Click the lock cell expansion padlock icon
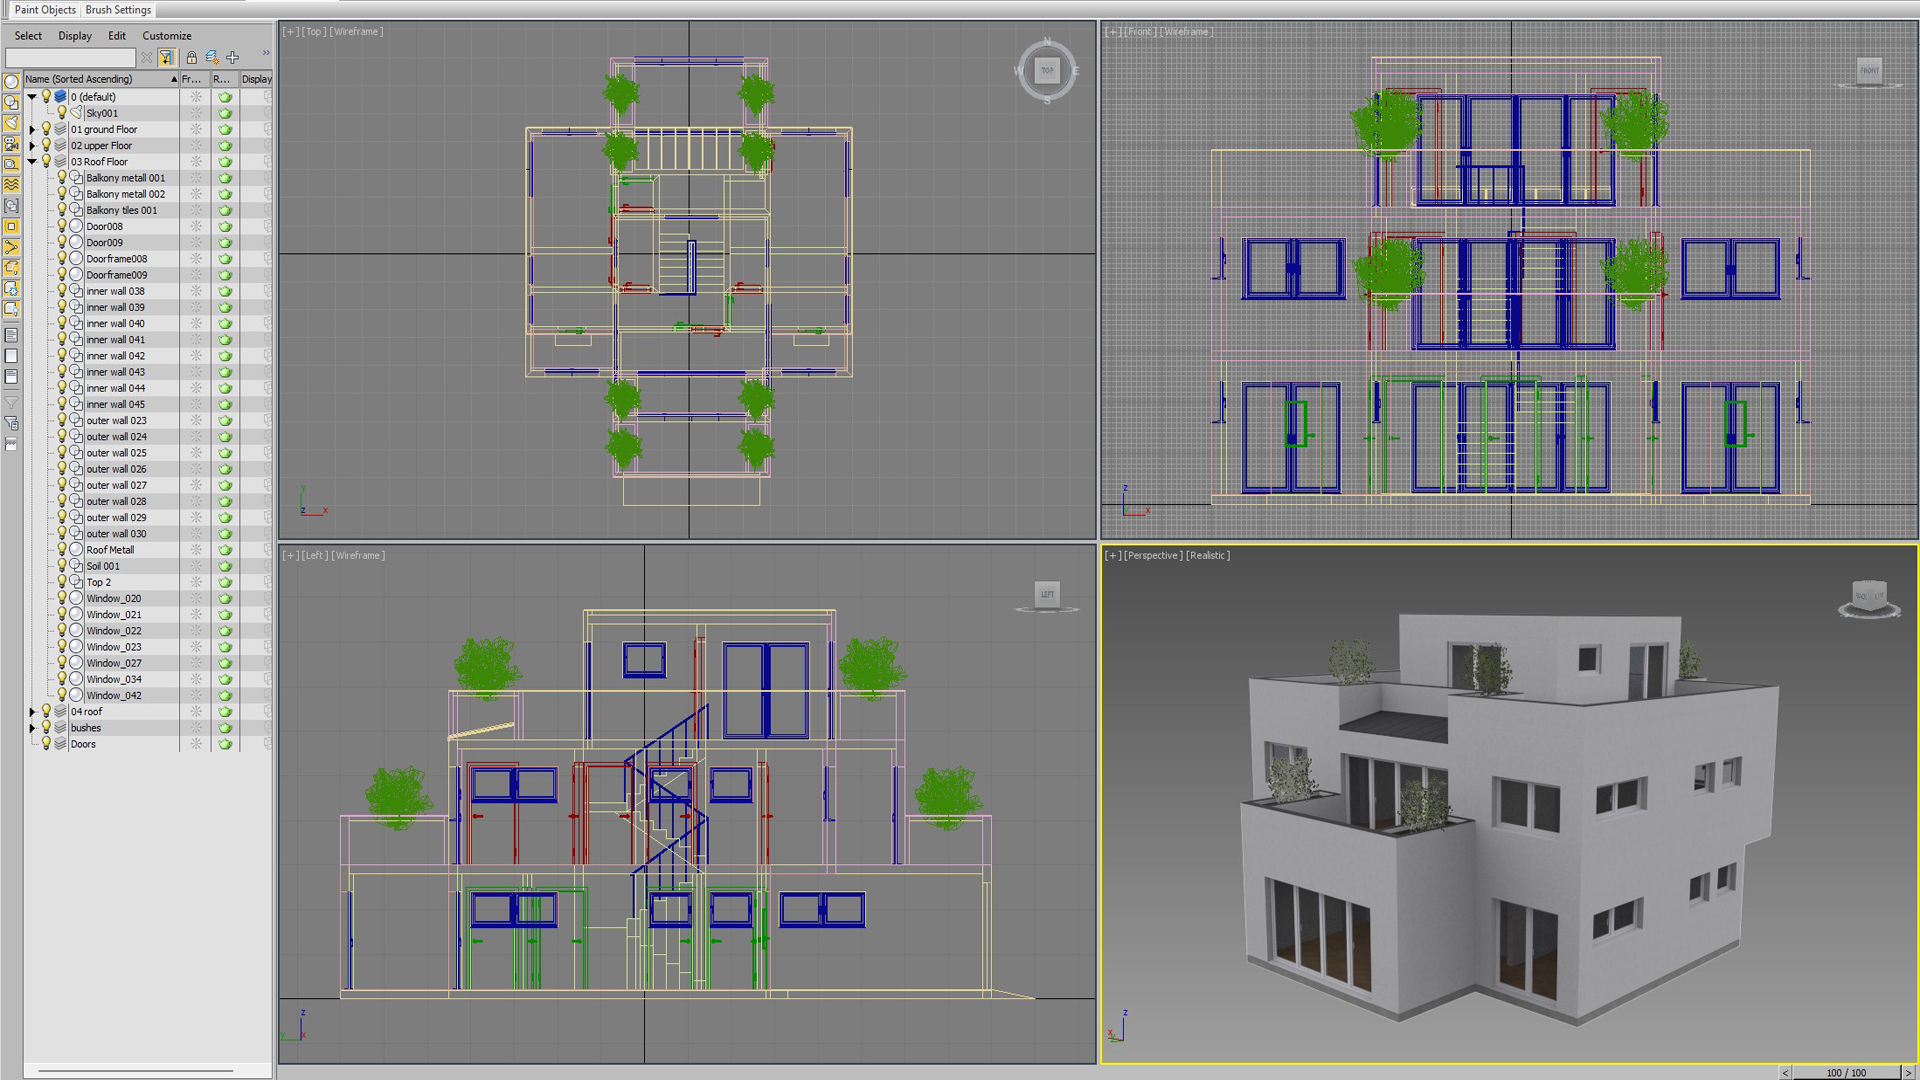Viewport: 1920px width, 1080px height. coord(191,58)
